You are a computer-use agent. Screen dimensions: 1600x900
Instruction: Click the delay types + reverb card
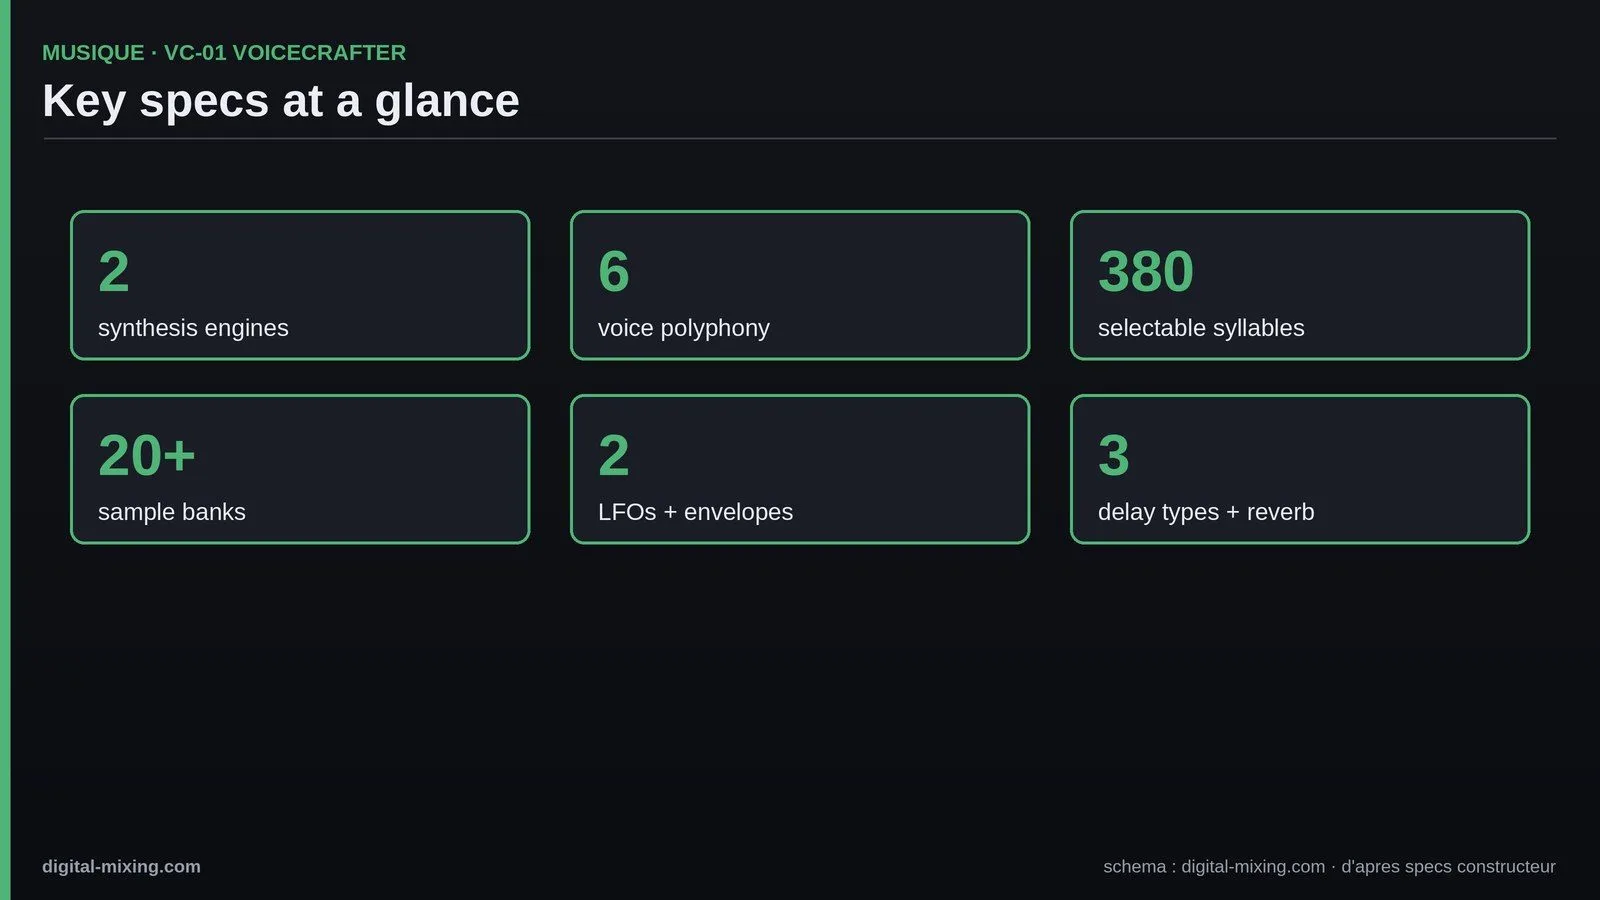[x=1300, y=469]
